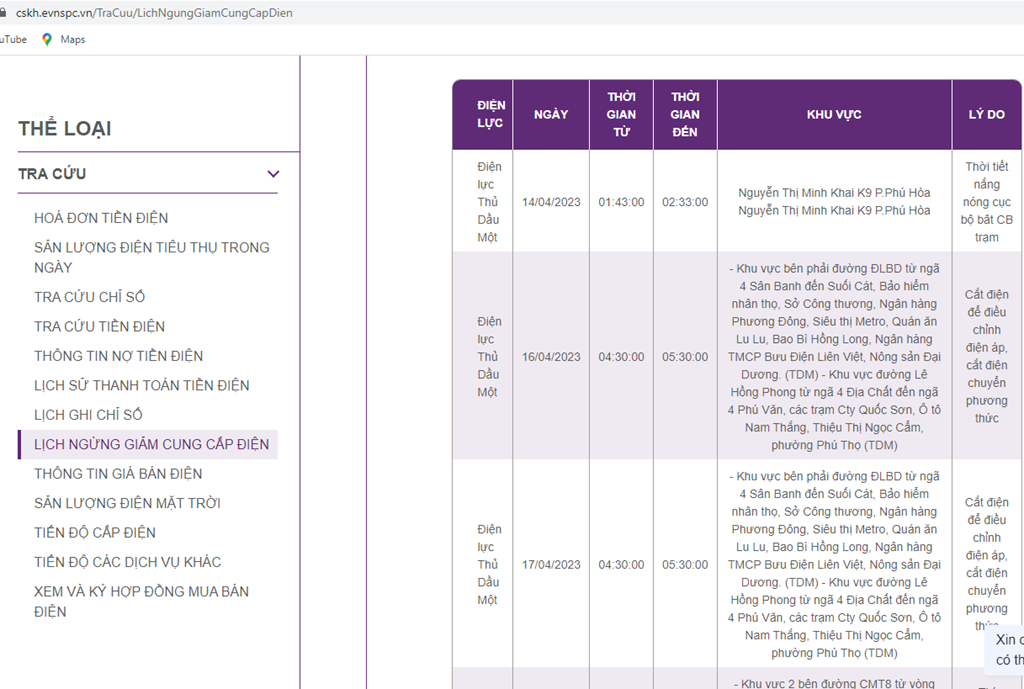Click start time 01:43:00
The image size is (1024, 689).
[621, 202]
